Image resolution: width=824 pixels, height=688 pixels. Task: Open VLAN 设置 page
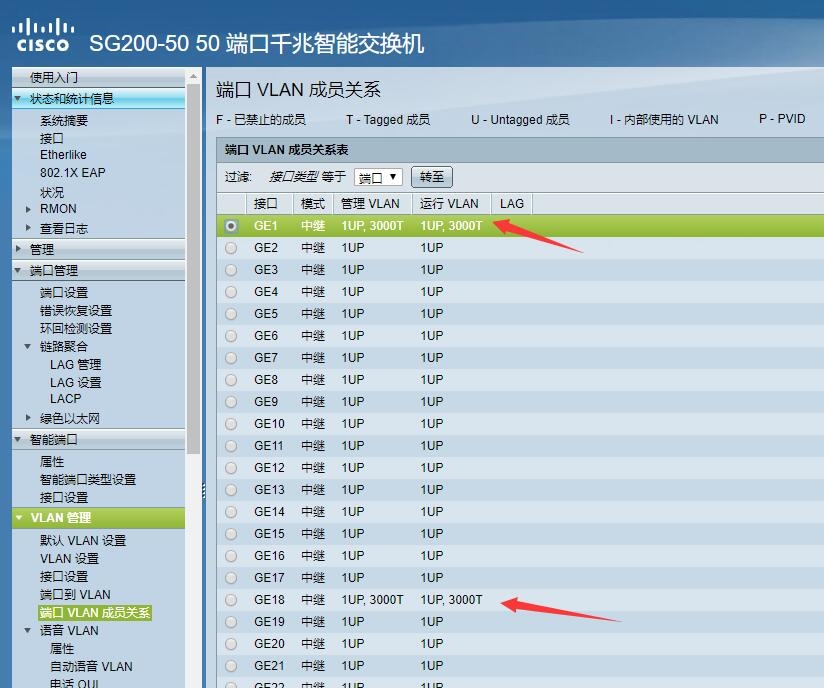click(69, 558)
